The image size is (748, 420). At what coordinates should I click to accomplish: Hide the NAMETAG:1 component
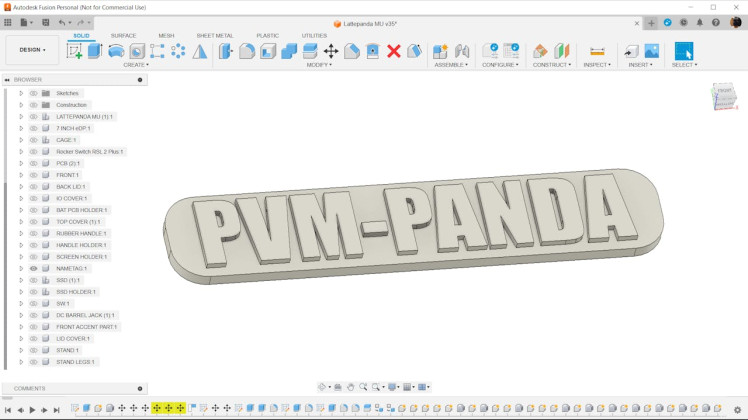pyautogui.click(x=33, y=269)
